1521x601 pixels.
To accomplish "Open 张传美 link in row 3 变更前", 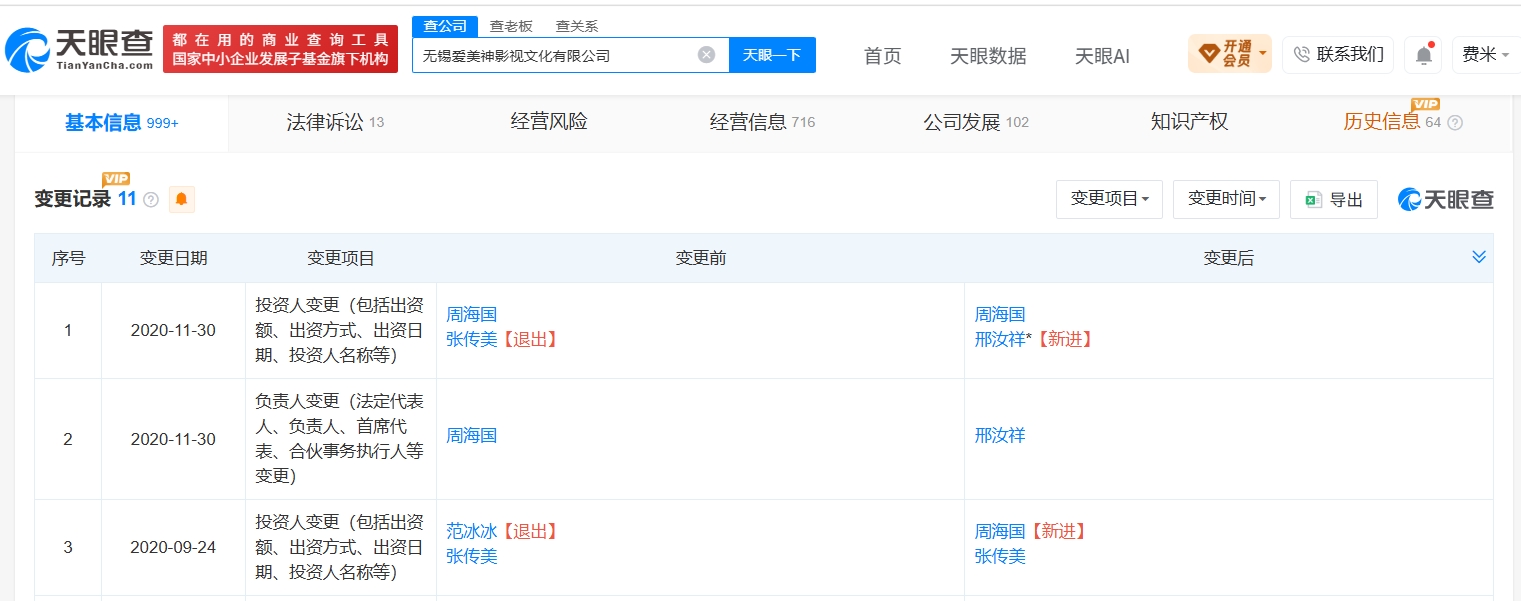I will (x=471, y=556).
